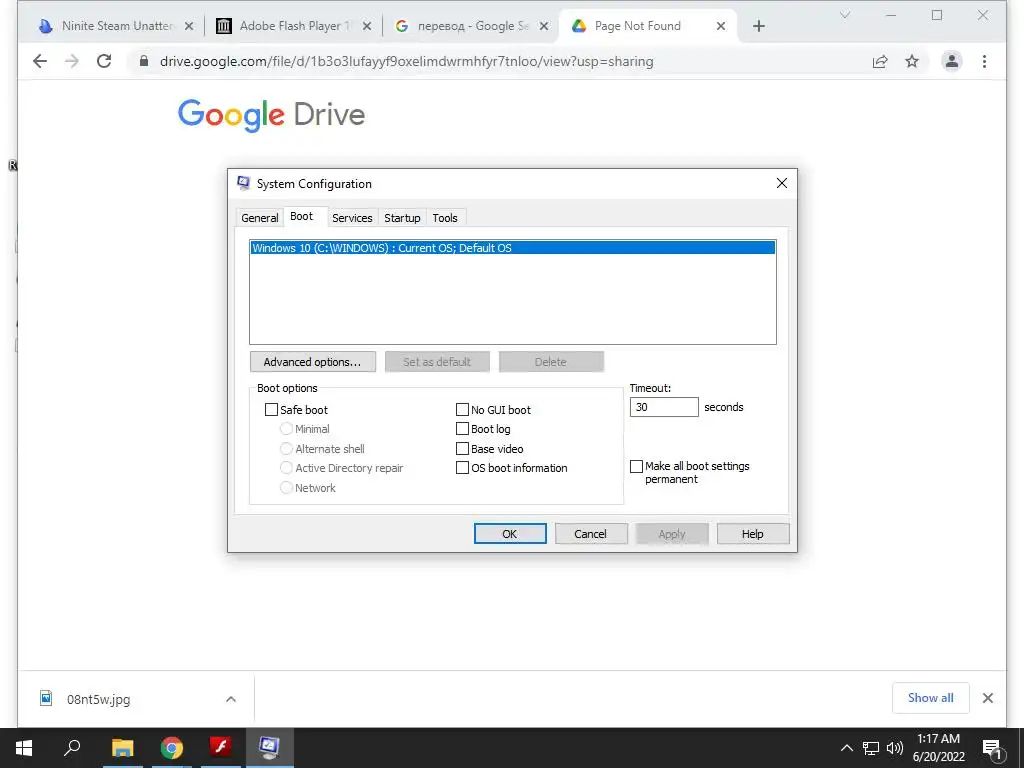Confirm with the OK button
Viewport: 1024px width, 768px height.
pyautogui.click(x=509, y=534)
